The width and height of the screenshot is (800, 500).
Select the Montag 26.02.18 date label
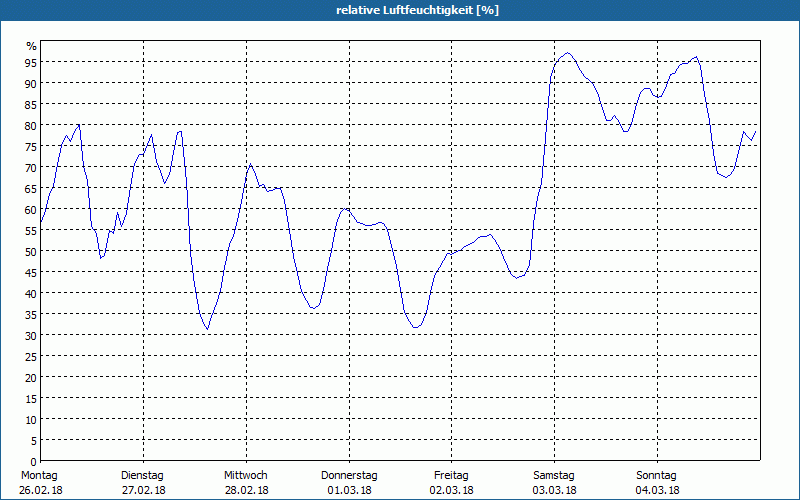[x=40, y=483]
